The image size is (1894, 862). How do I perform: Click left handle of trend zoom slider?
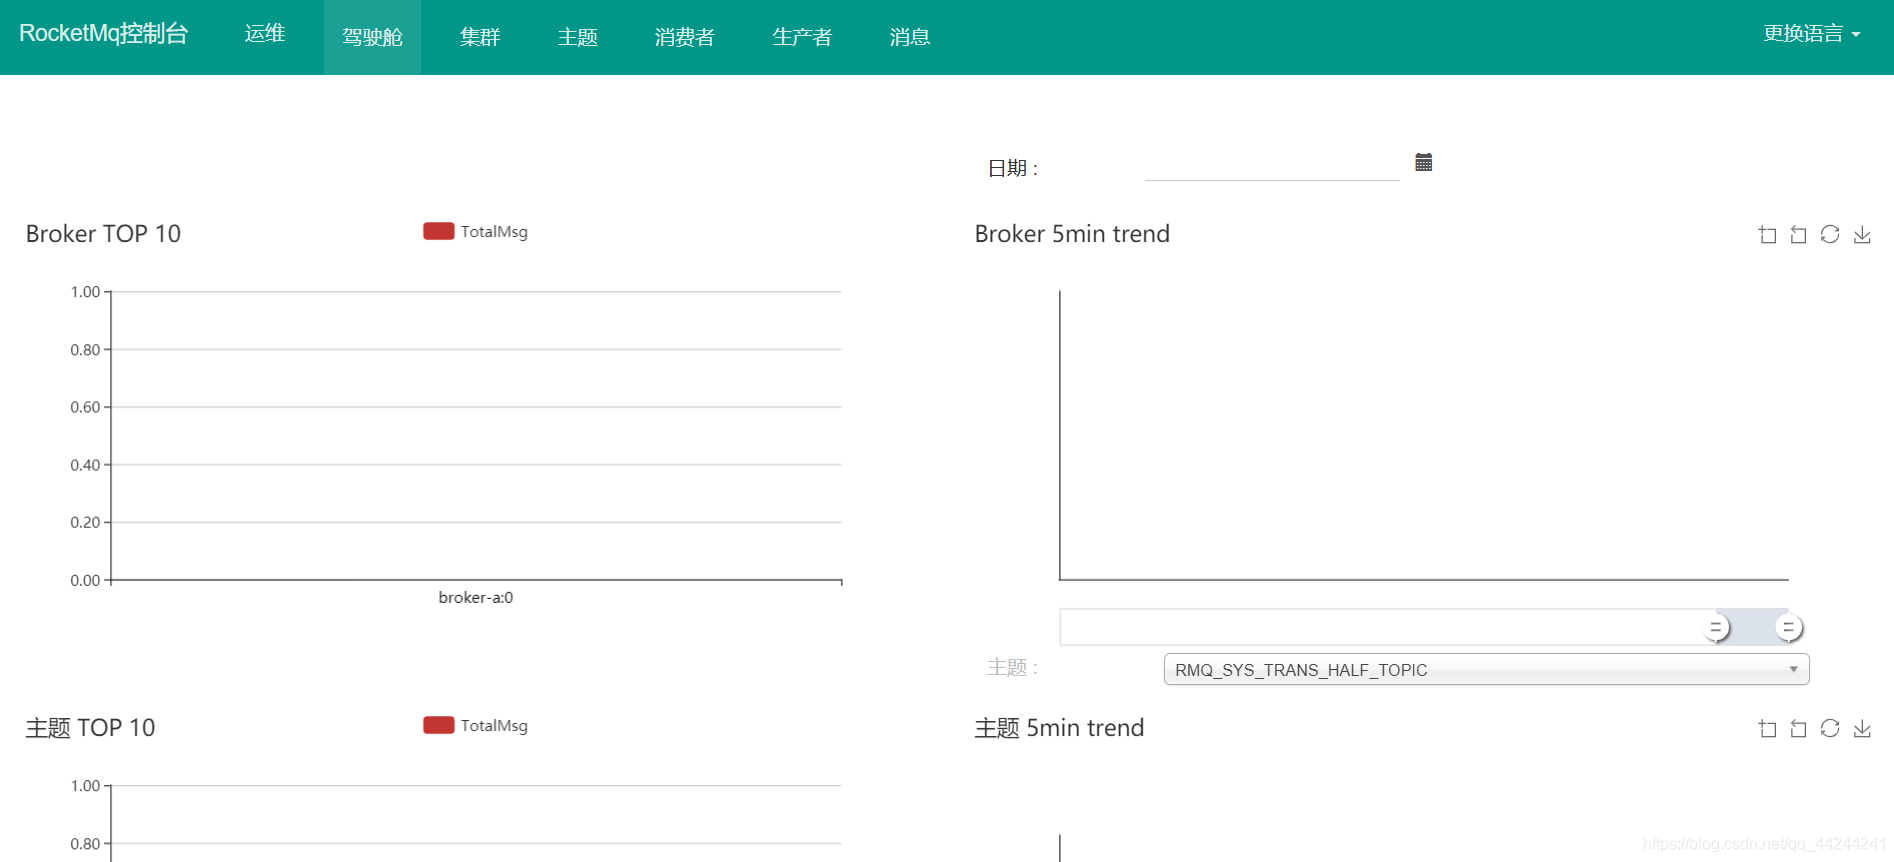pyautogui.click(x=1717, y=627)
